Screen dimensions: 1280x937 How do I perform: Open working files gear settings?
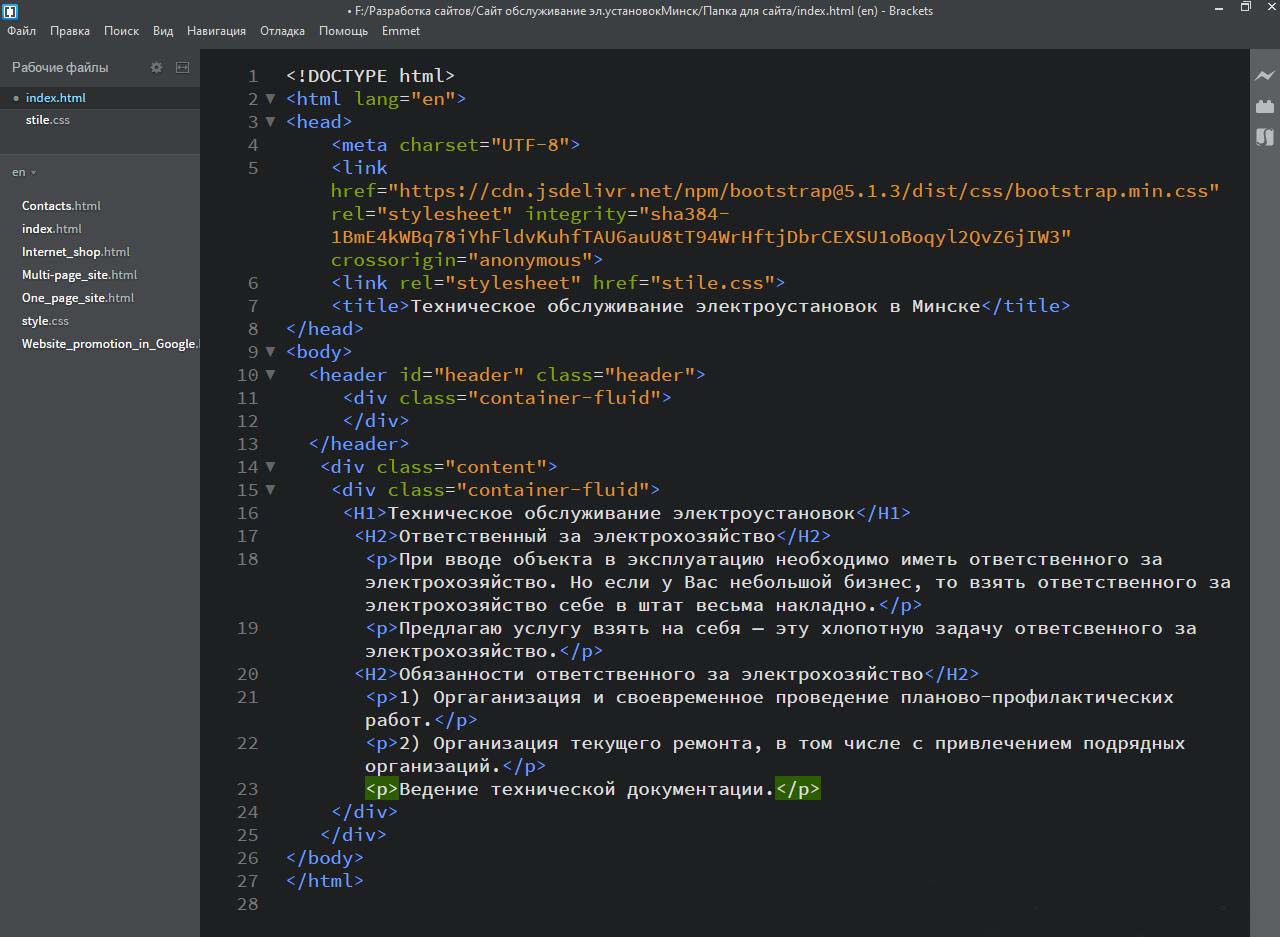coord(156,67)
